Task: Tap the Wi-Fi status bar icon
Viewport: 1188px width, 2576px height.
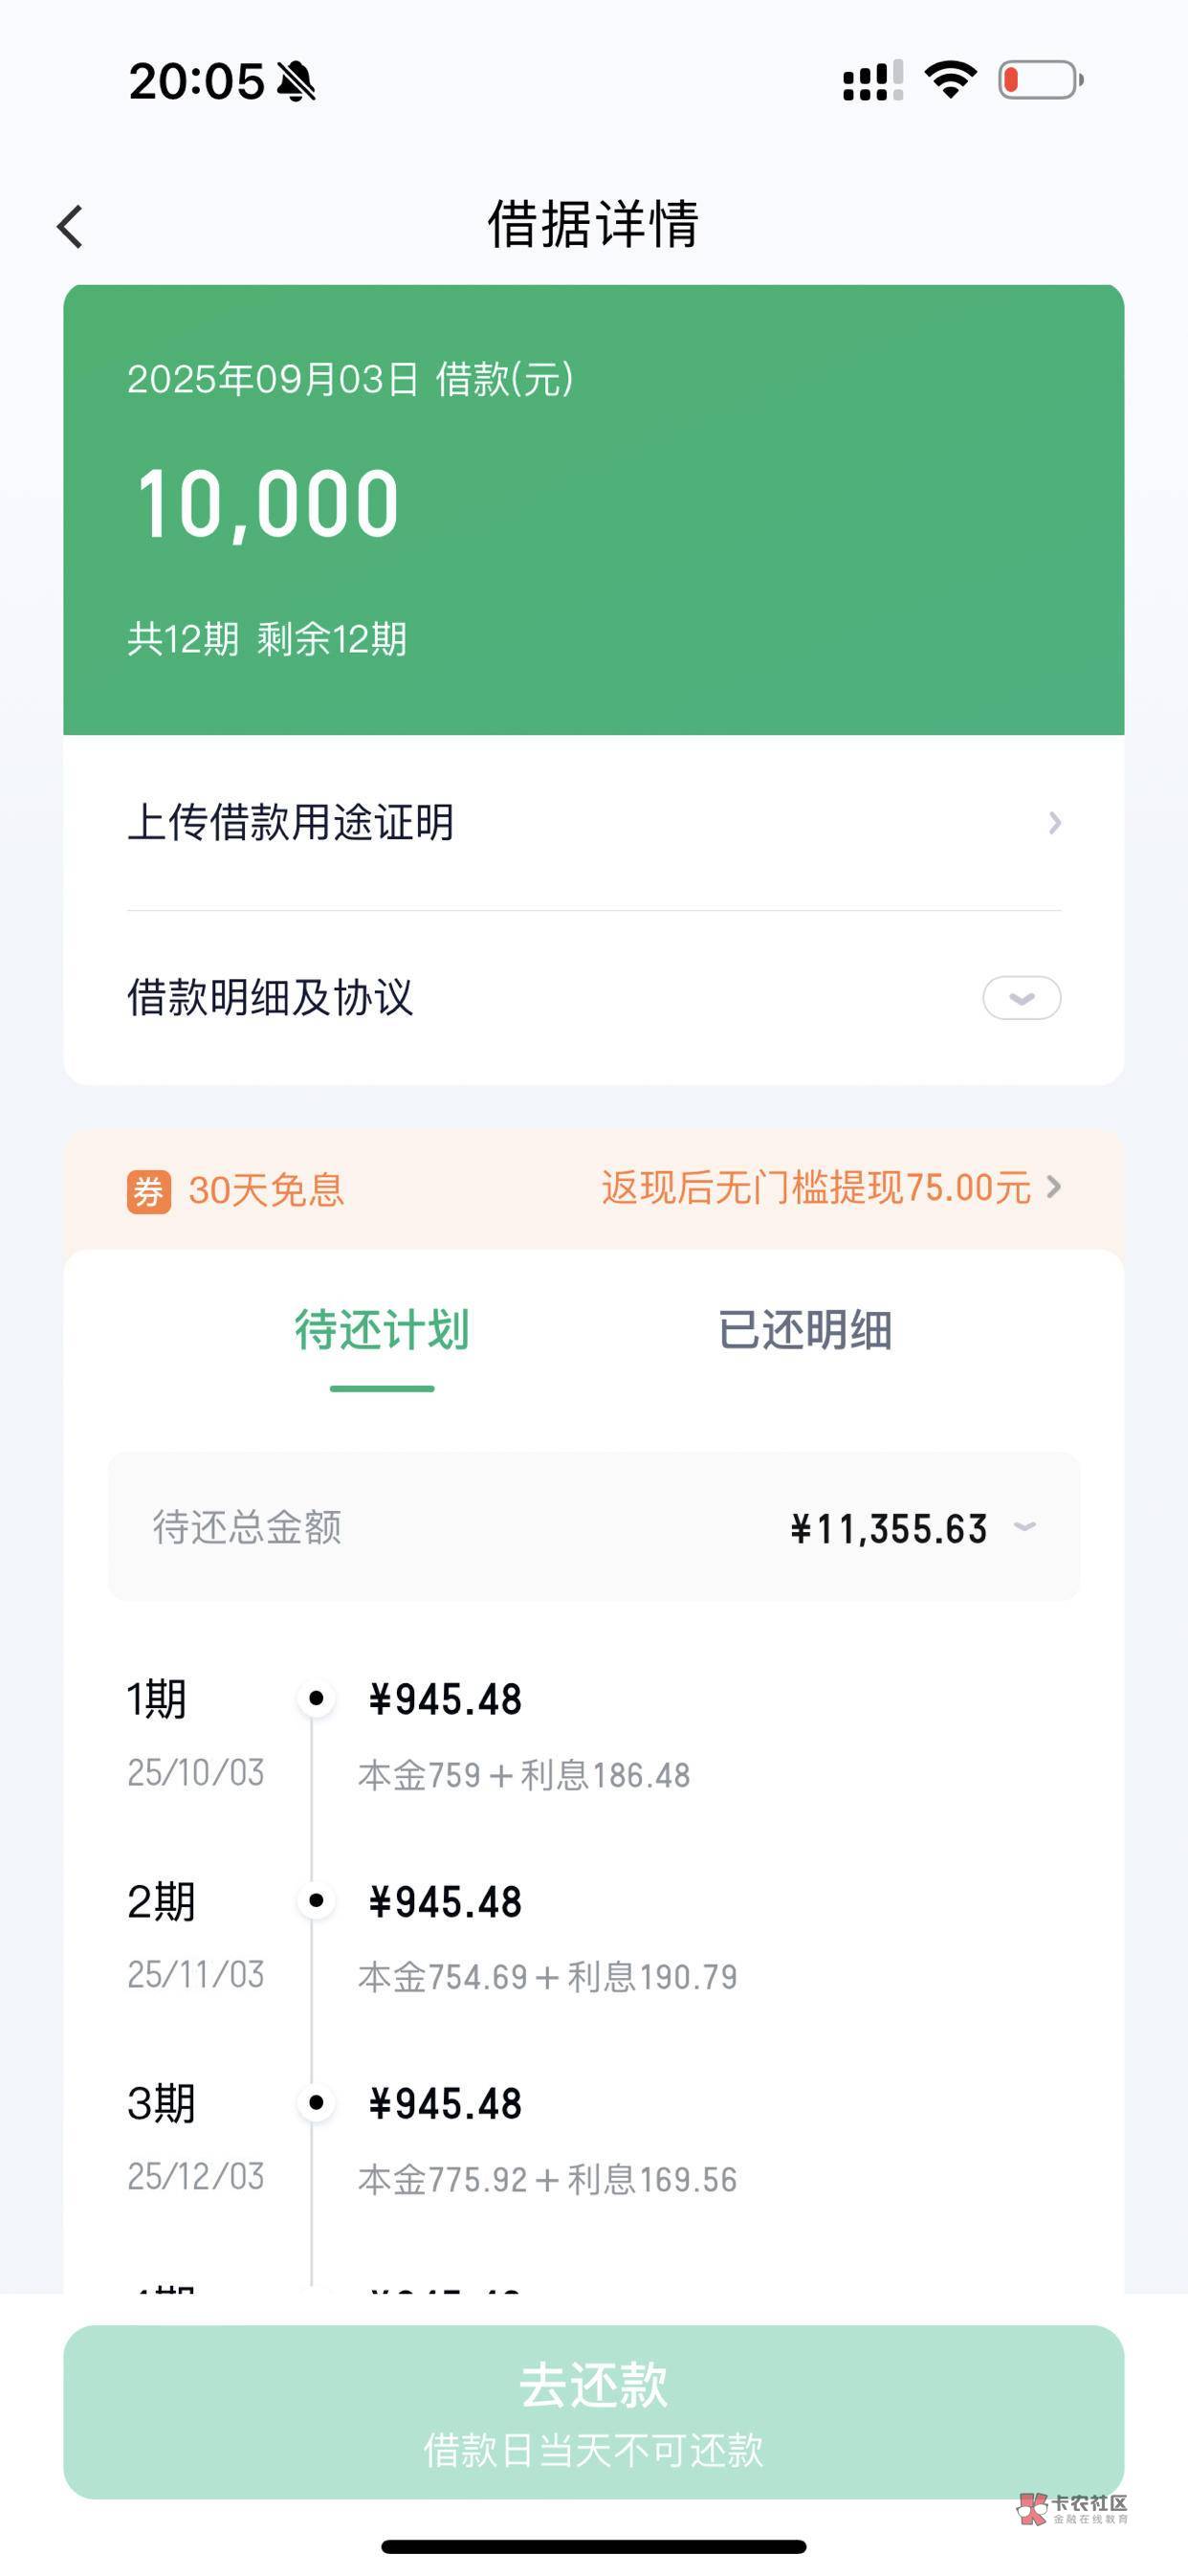Action: pos(950,79)
